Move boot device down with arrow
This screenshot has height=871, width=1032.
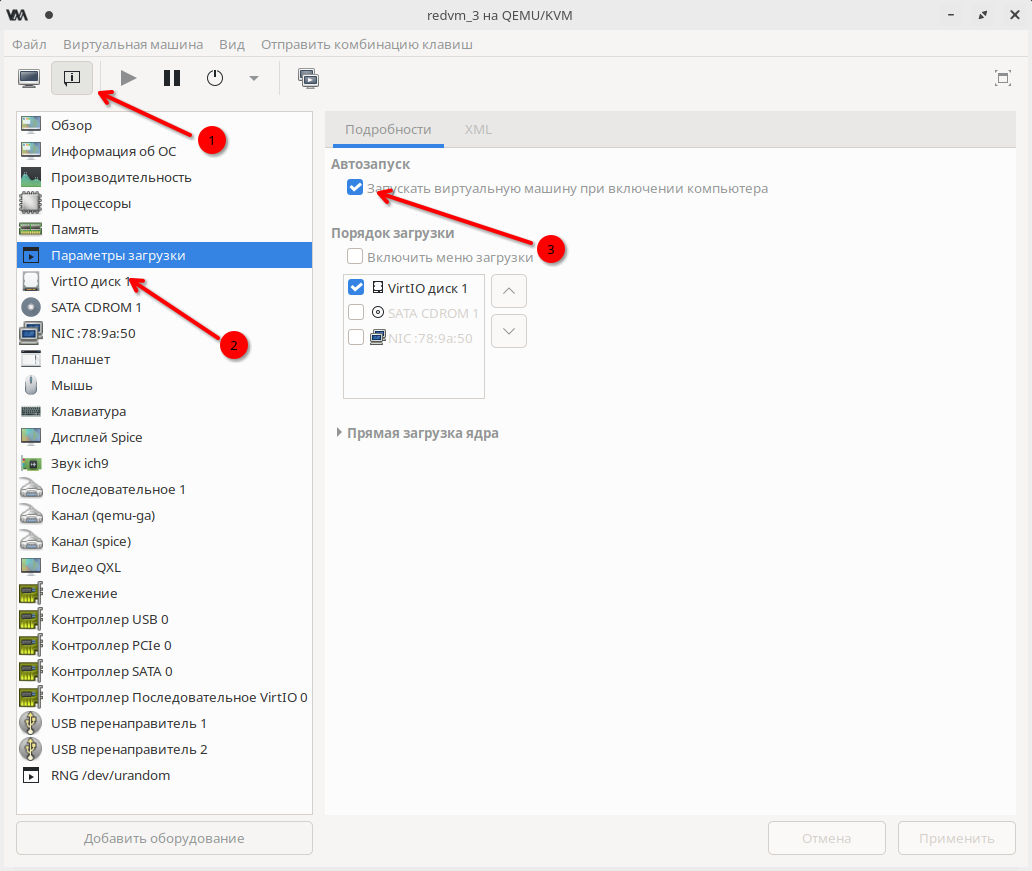[x=509, y=330]
